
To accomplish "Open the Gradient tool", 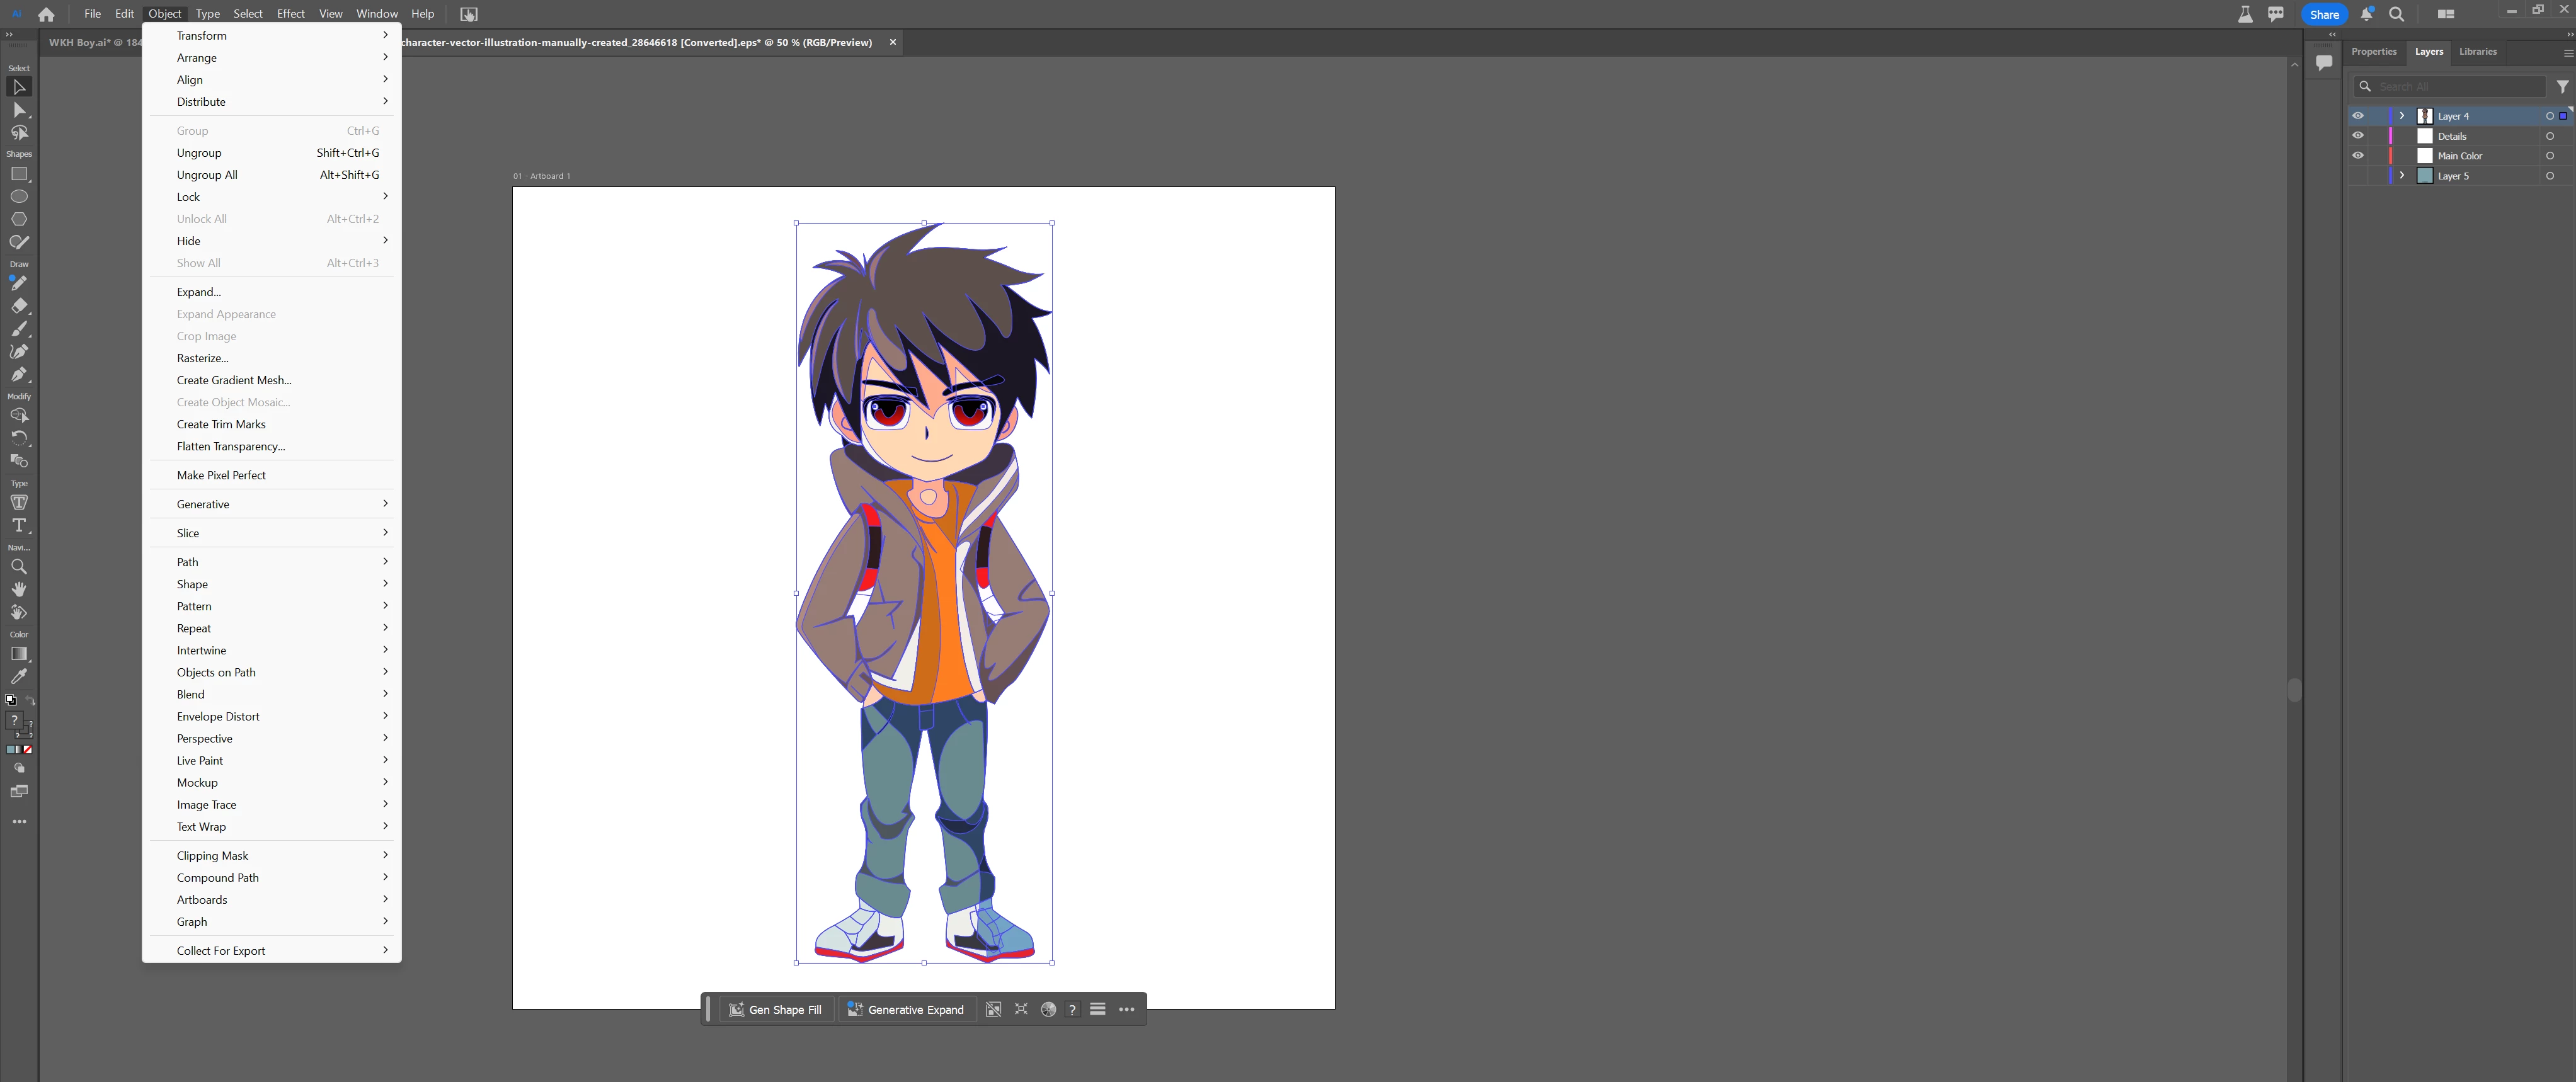I will point(19,654).
